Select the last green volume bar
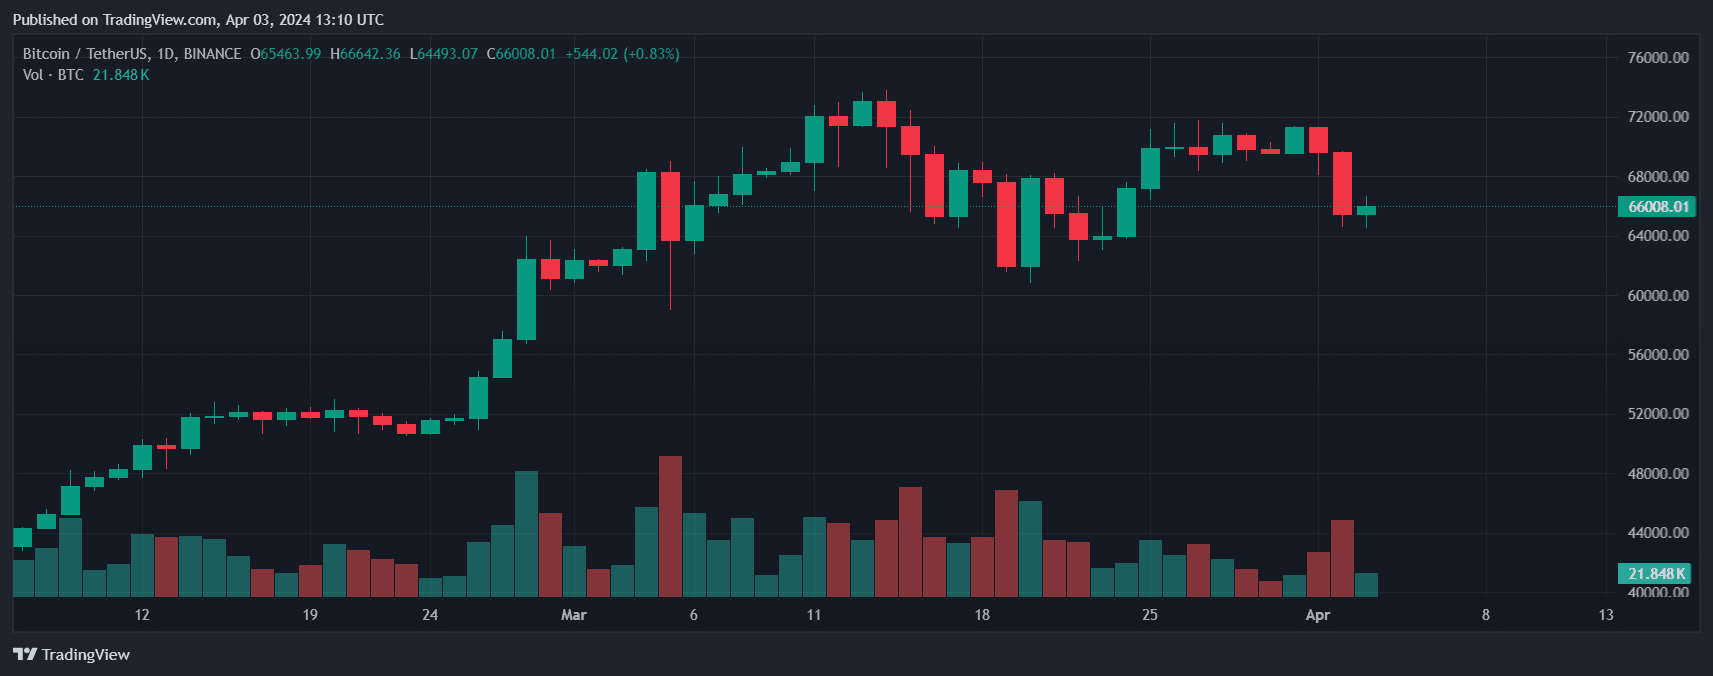 [1366, 585]
